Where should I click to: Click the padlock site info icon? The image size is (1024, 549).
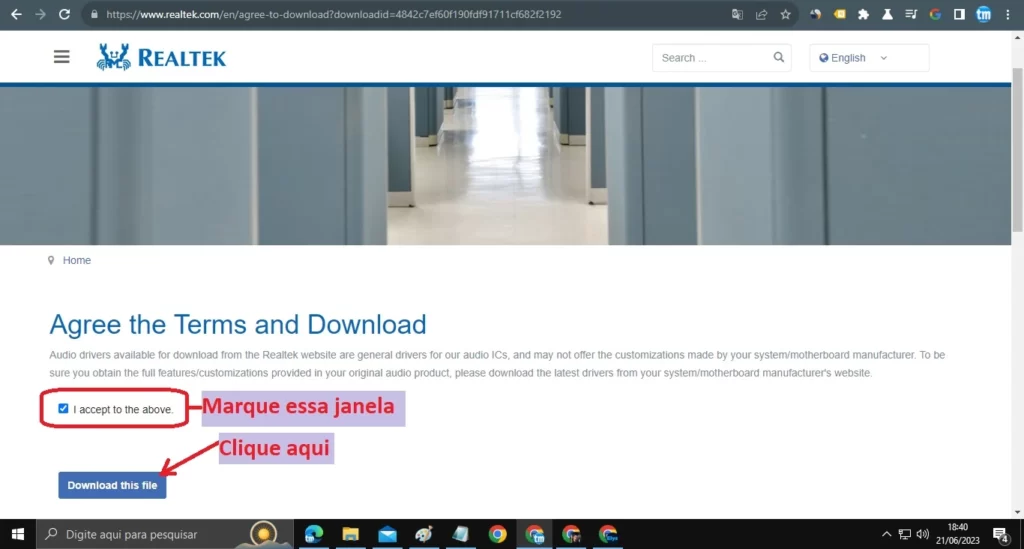[94, 14]
